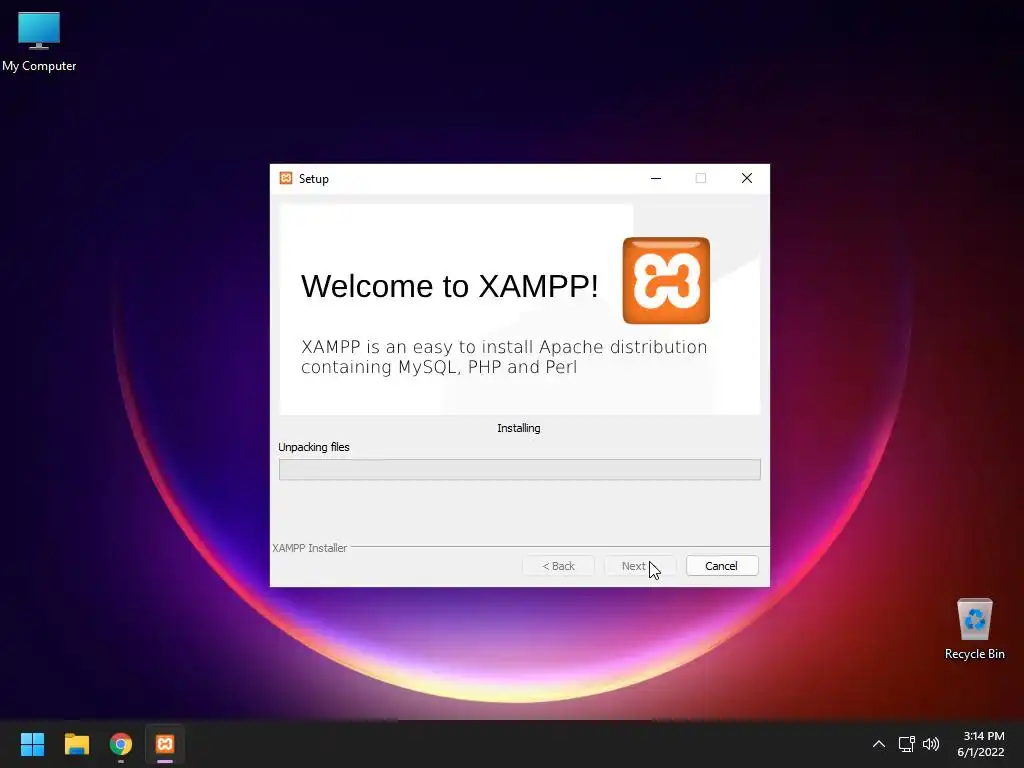Click the Installing status text
Viewport: 1024px width, 768px height.
(x=519, y=428)
